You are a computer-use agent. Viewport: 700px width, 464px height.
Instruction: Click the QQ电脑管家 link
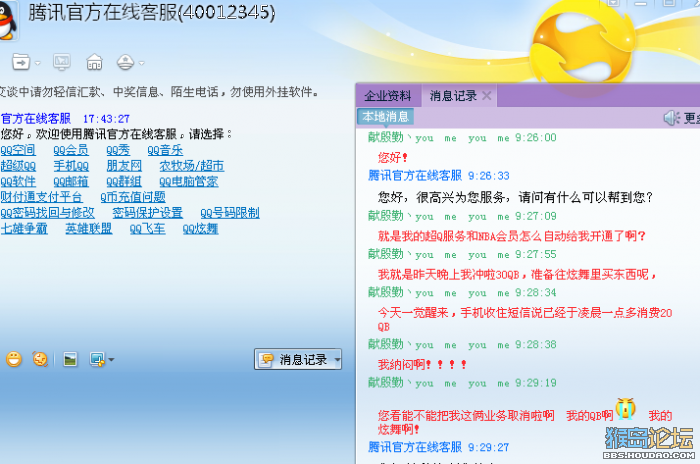pyautogui.click(x=189, y=182)
